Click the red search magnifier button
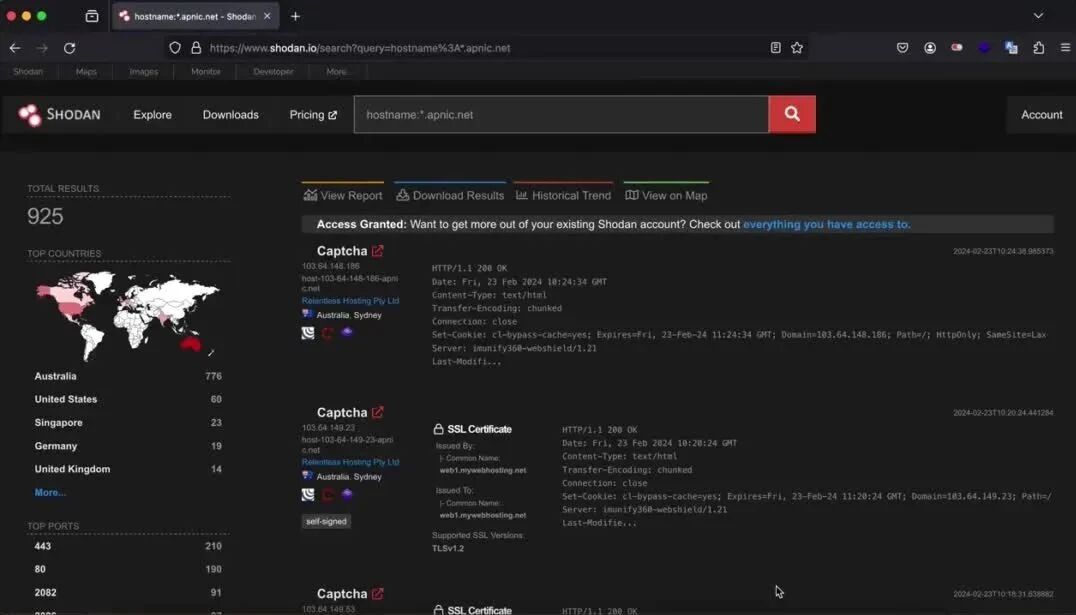 792,114
